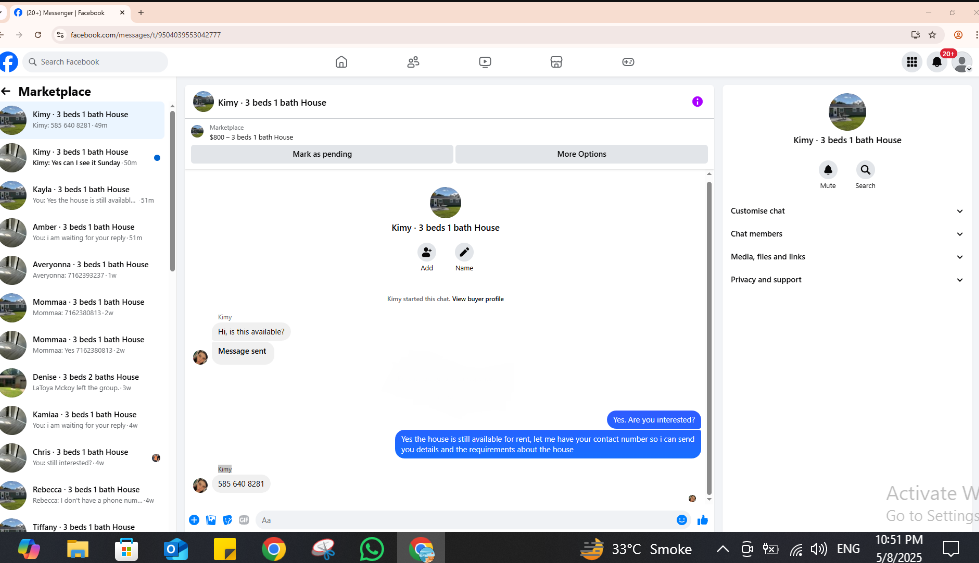
Task: Open the Amber 3 beds chat
Action: 82,232
